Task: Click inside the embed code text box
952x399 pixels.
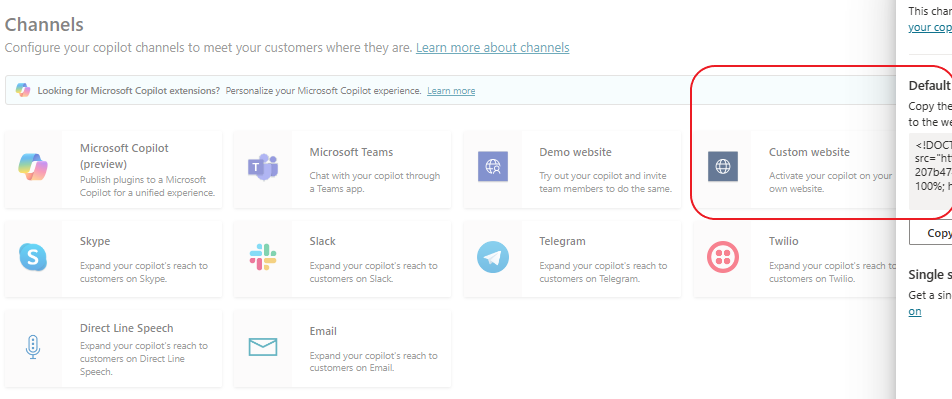Action: [x=931, y=171]
